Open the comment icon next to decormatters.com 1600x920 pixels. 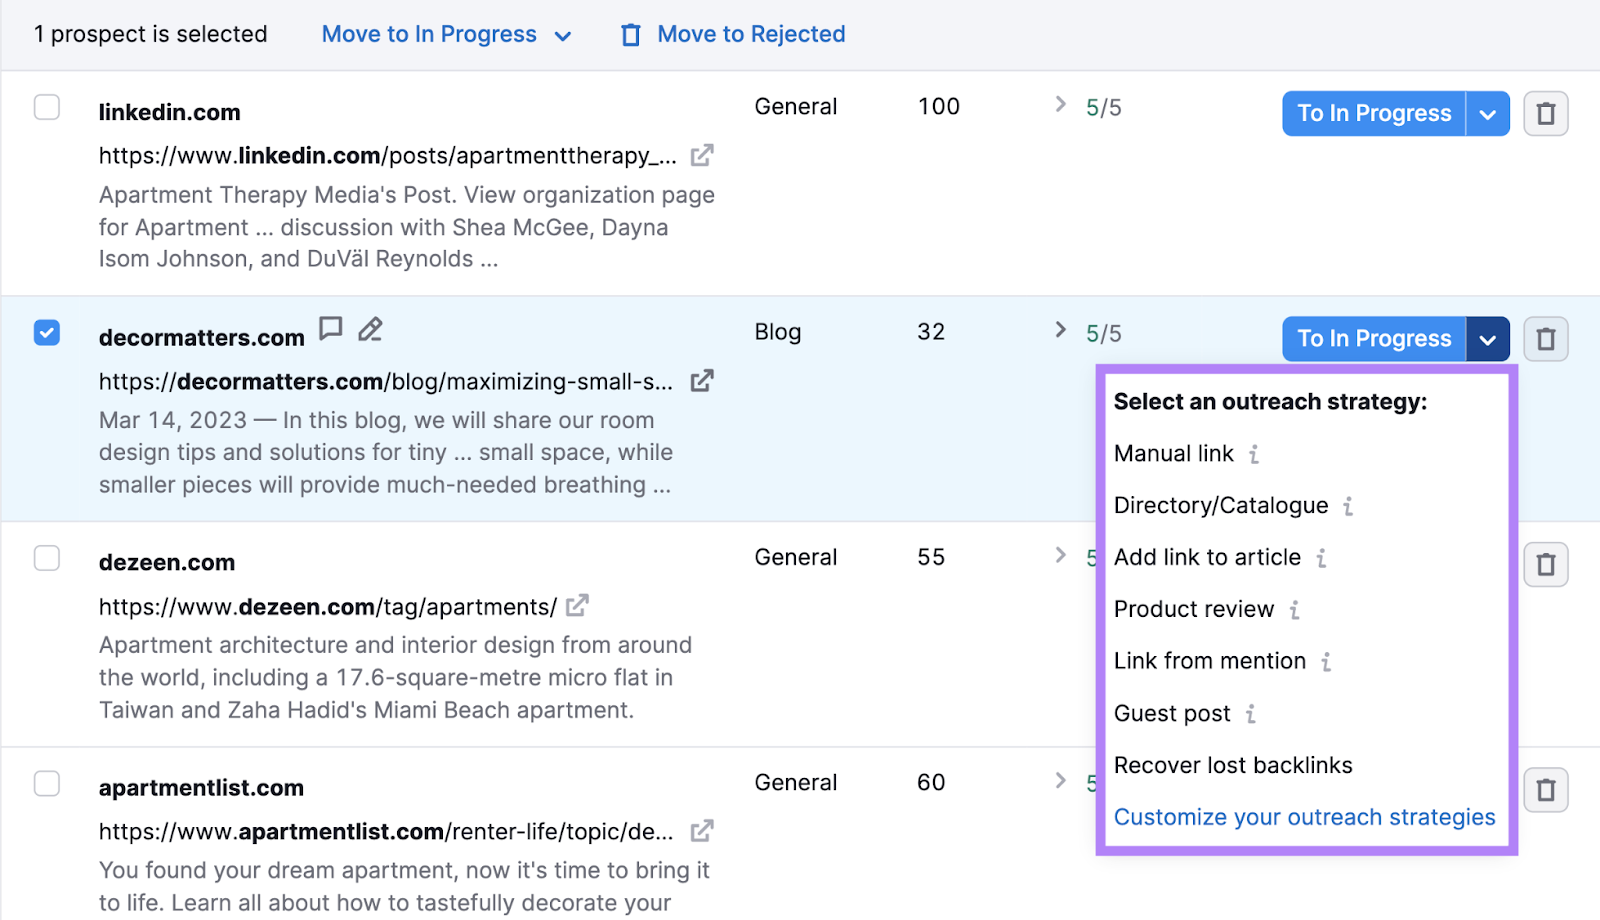(331, 328)
